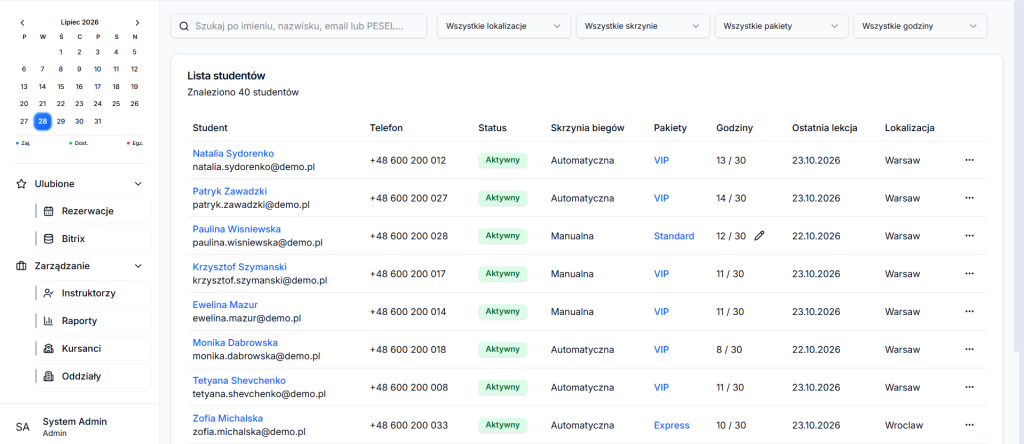Click phone +48 600 200 033
This screenshot has width=1024, height=444.
pyautogui.click(x=409, y=425)
